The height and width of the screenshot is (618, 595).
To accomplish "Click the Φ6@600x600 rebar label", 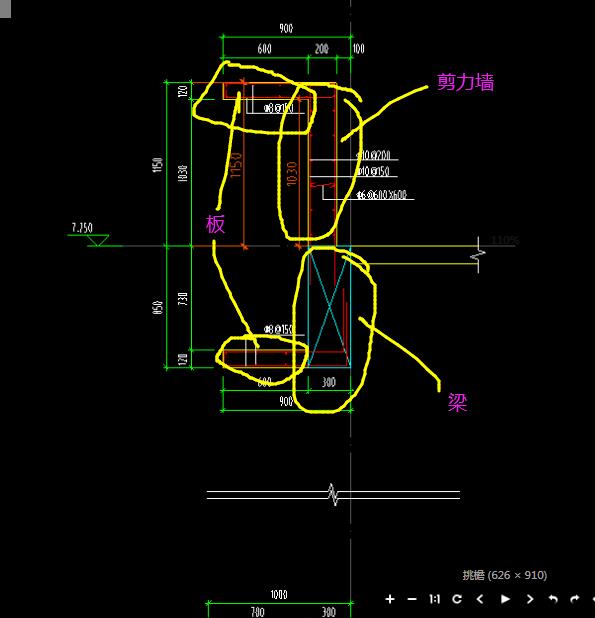I will coord(381,195).
